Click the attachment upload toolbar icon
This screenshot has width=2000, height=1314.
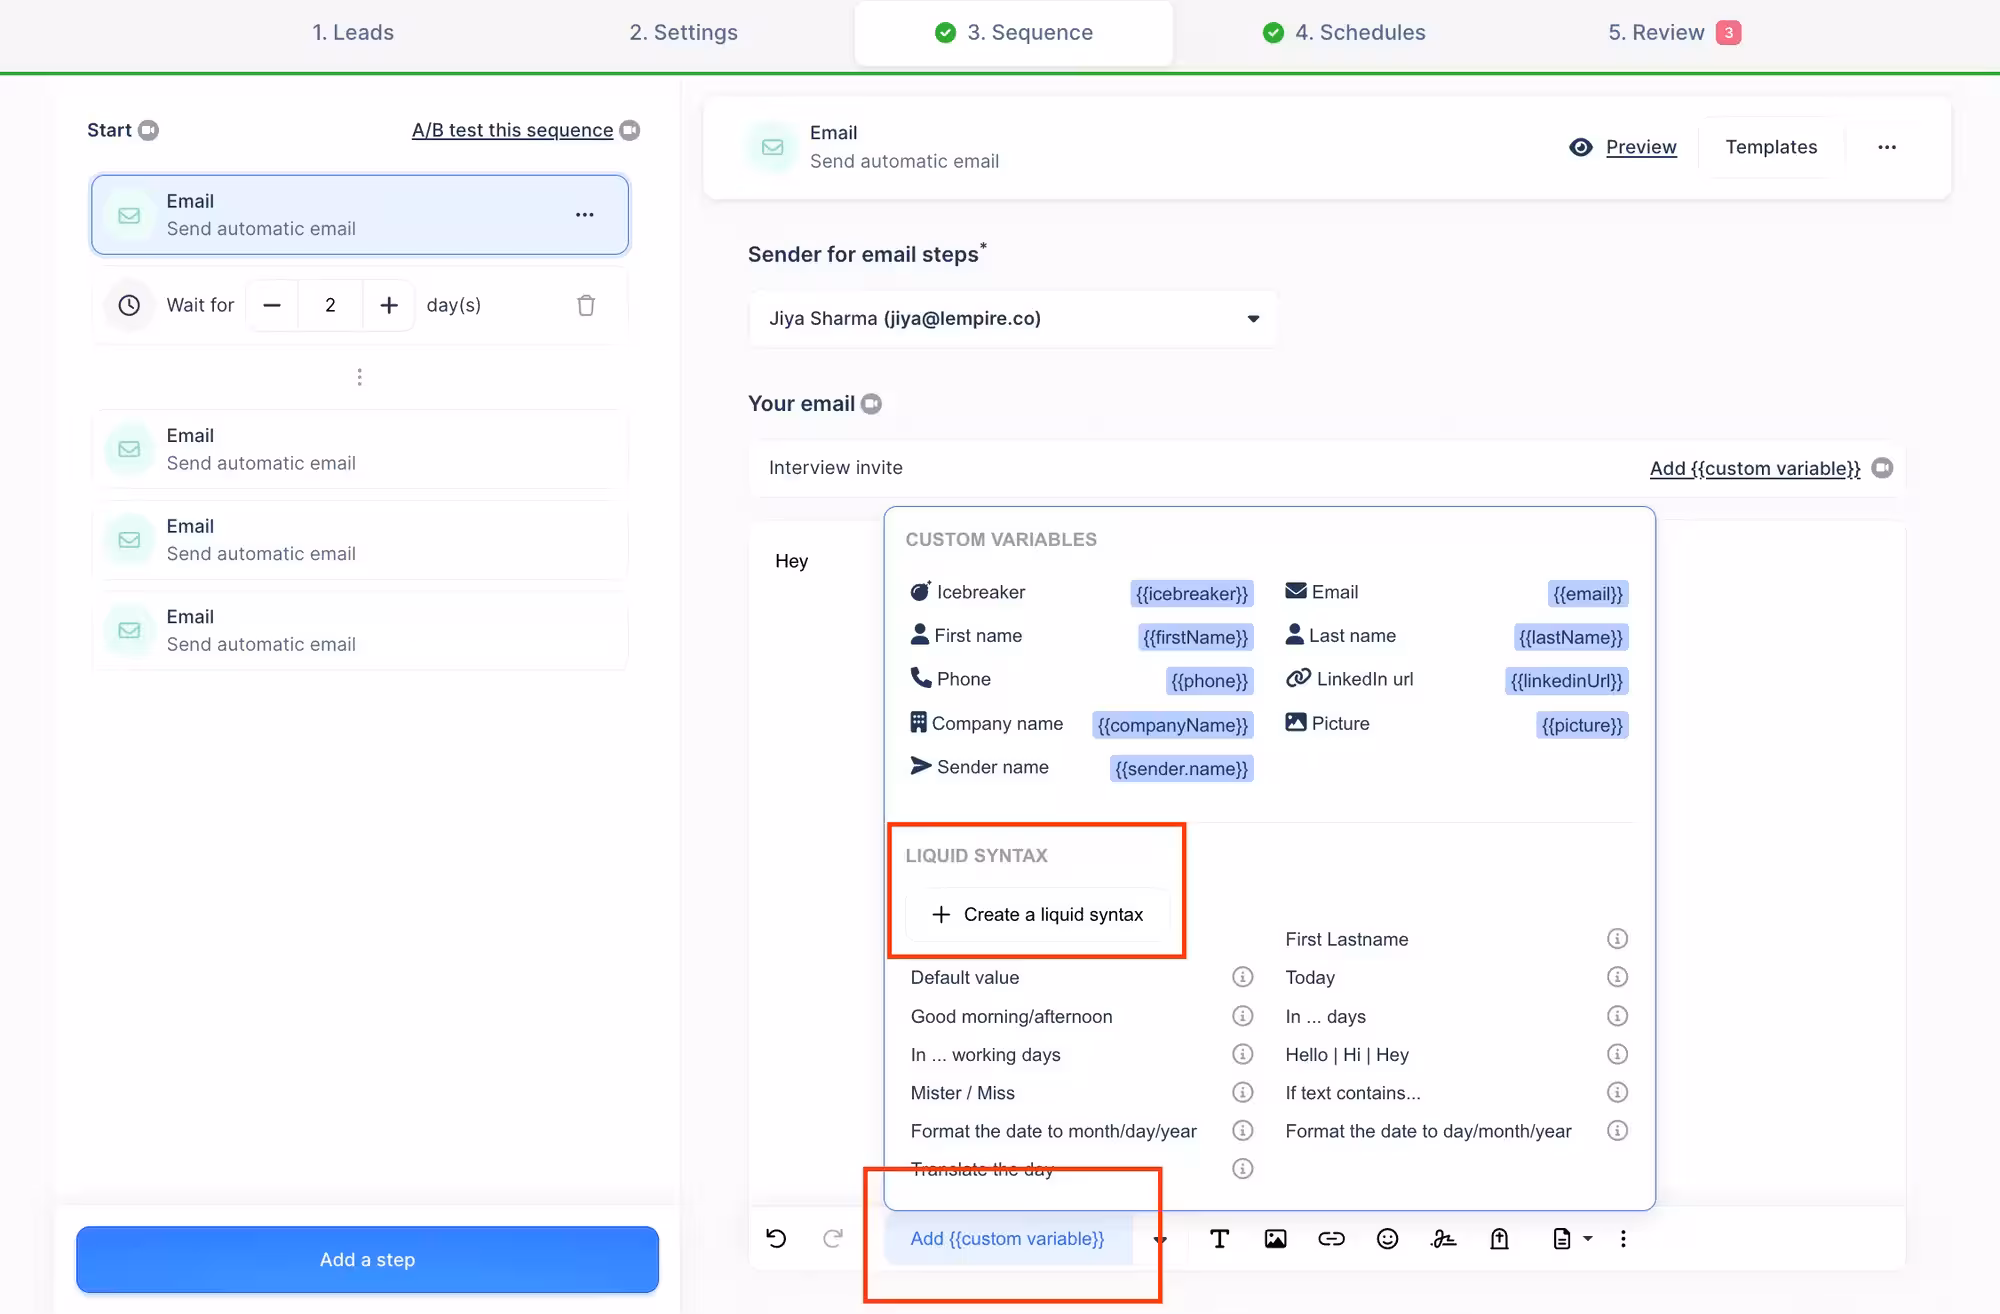point(1499,1239)
